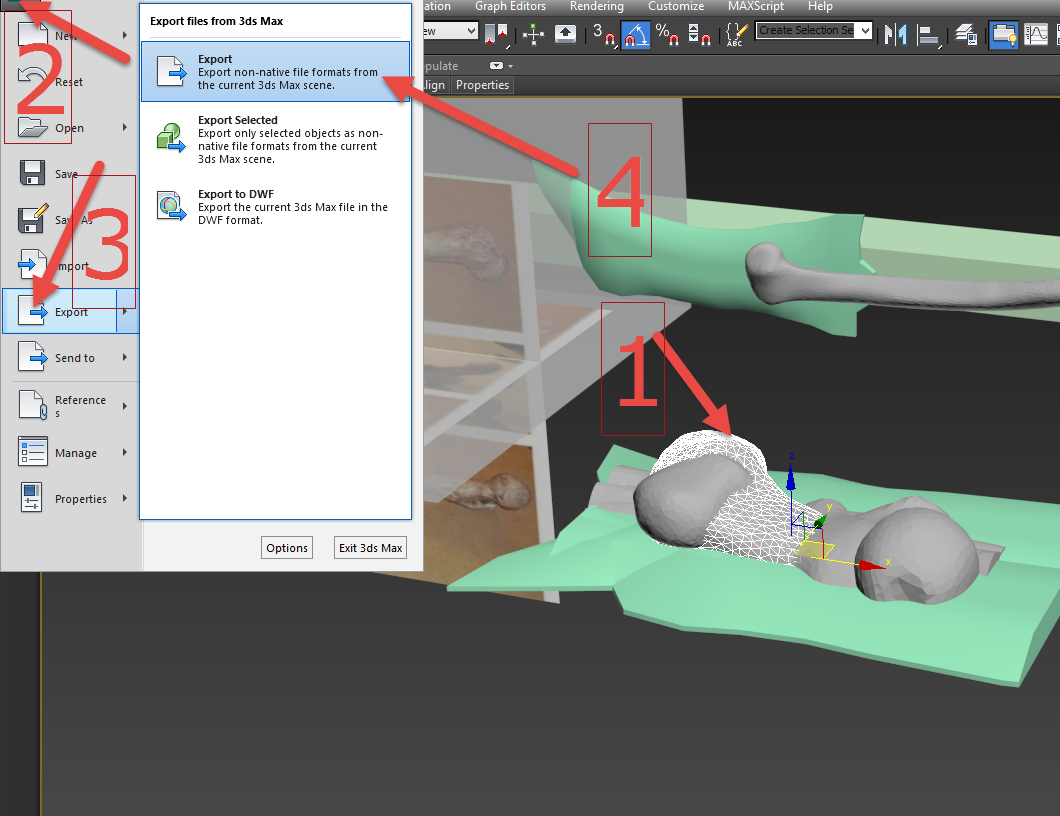Click Export in the Export files submenu
This screenshot has height=816, width=1060.
275,72
